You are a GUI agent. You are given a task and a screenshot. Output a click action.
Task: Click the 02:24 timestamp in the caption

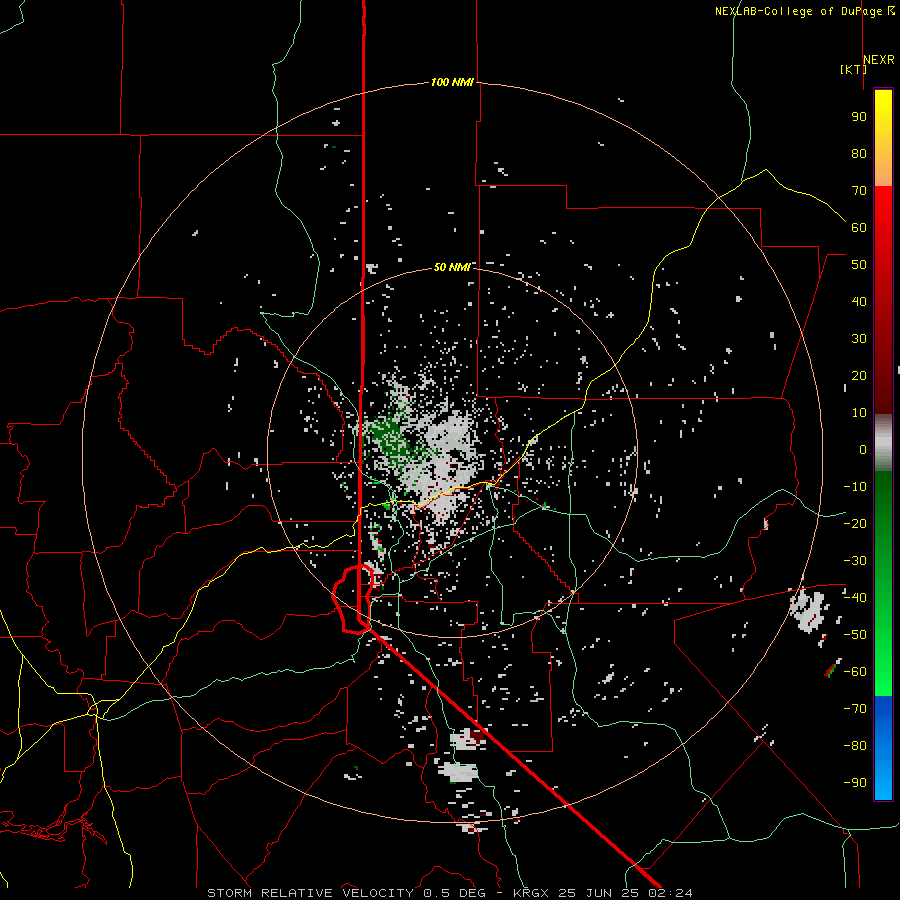(670, 893)
